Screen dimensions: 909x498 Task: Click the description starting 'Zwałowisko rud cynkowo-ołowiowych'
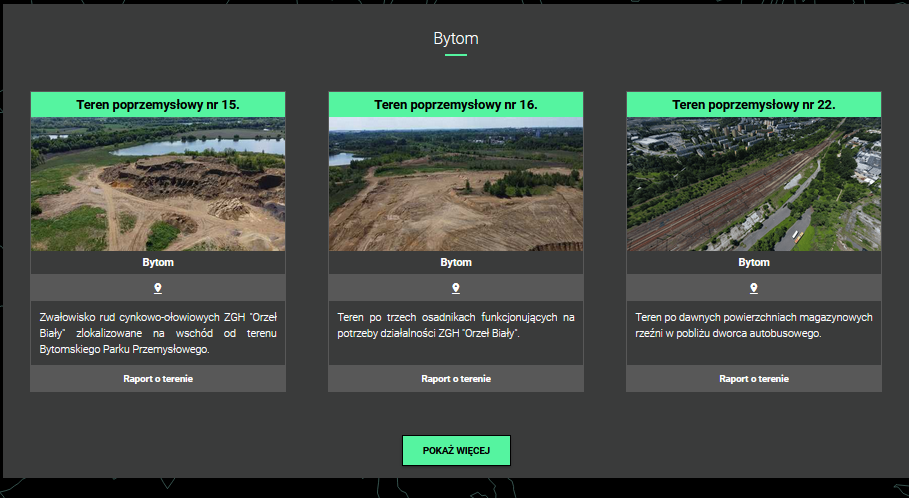coord(158,333)
